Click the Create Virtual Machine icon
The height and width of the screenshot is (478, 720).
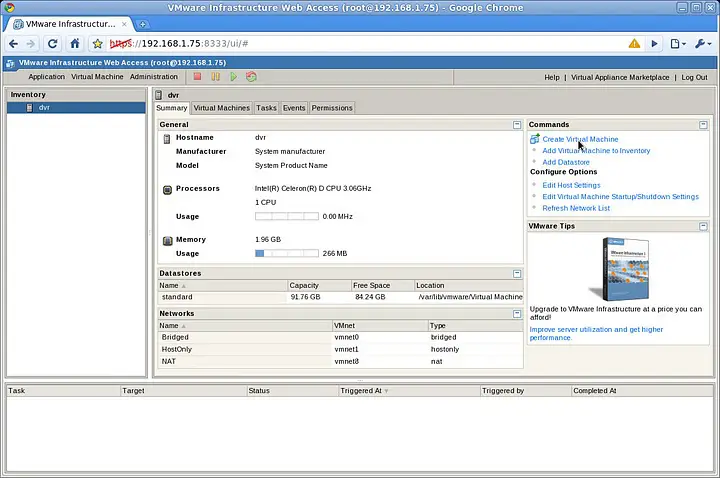point(534,139)
